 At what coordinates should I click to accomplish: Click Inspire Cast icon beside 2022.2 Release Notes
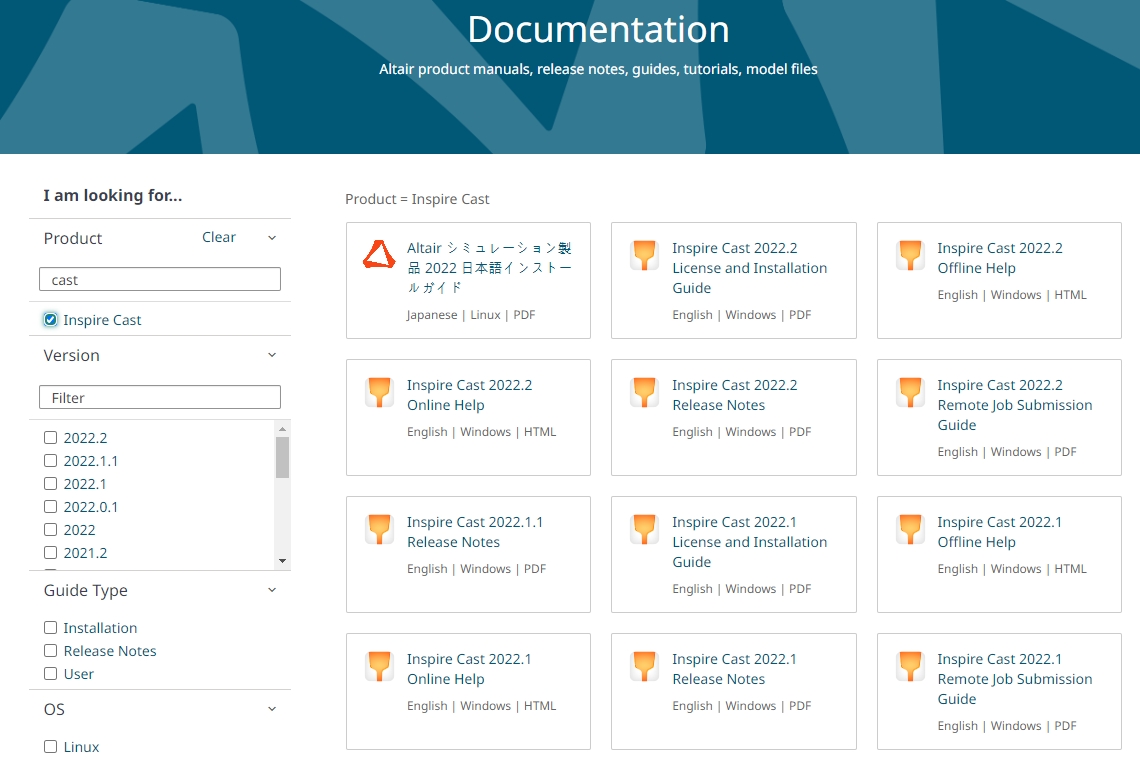[644, 393]
